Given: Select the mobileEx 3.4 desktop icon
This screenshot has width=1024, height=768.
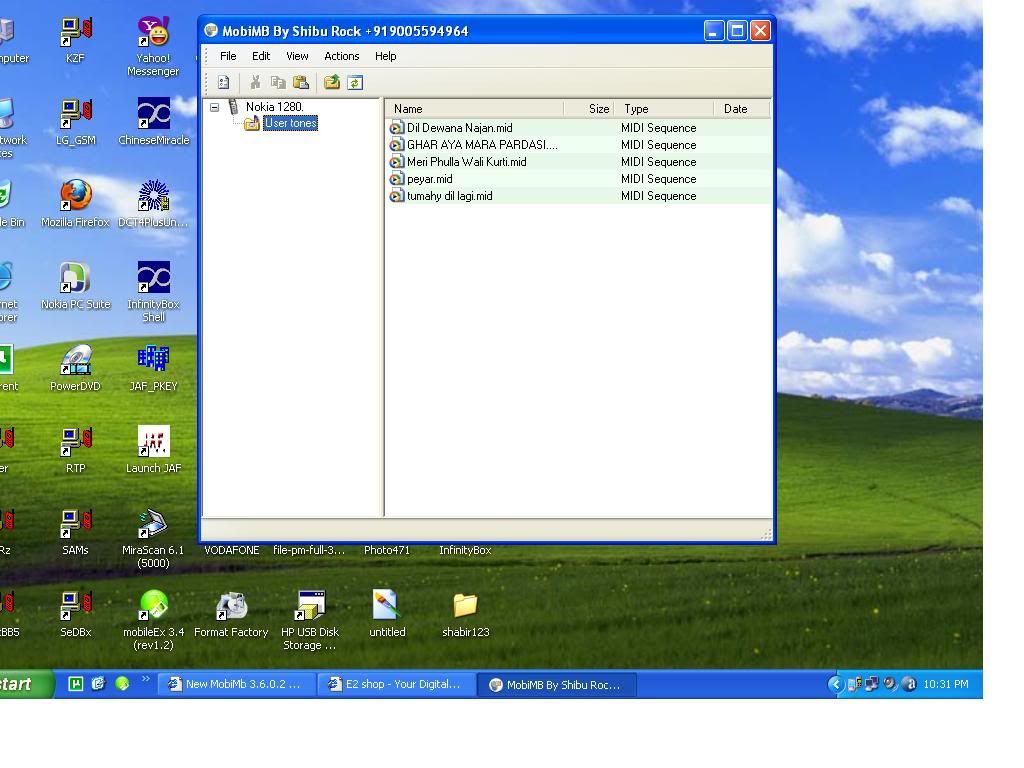Looking at the screenshot, I should click(x=153, y=620).
